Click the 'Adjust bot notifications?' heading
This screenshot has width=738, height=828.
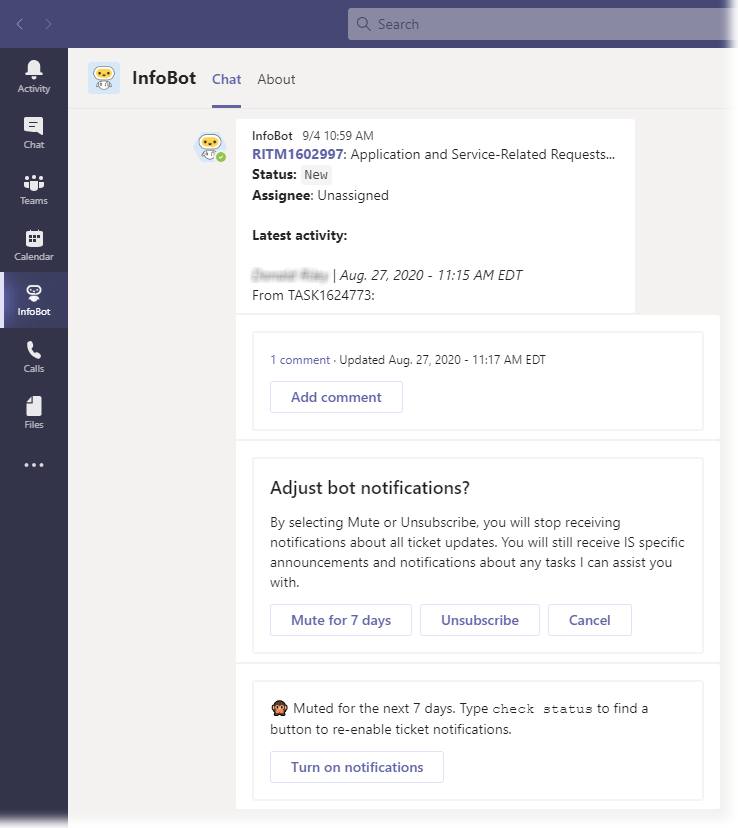click(370, 488)
